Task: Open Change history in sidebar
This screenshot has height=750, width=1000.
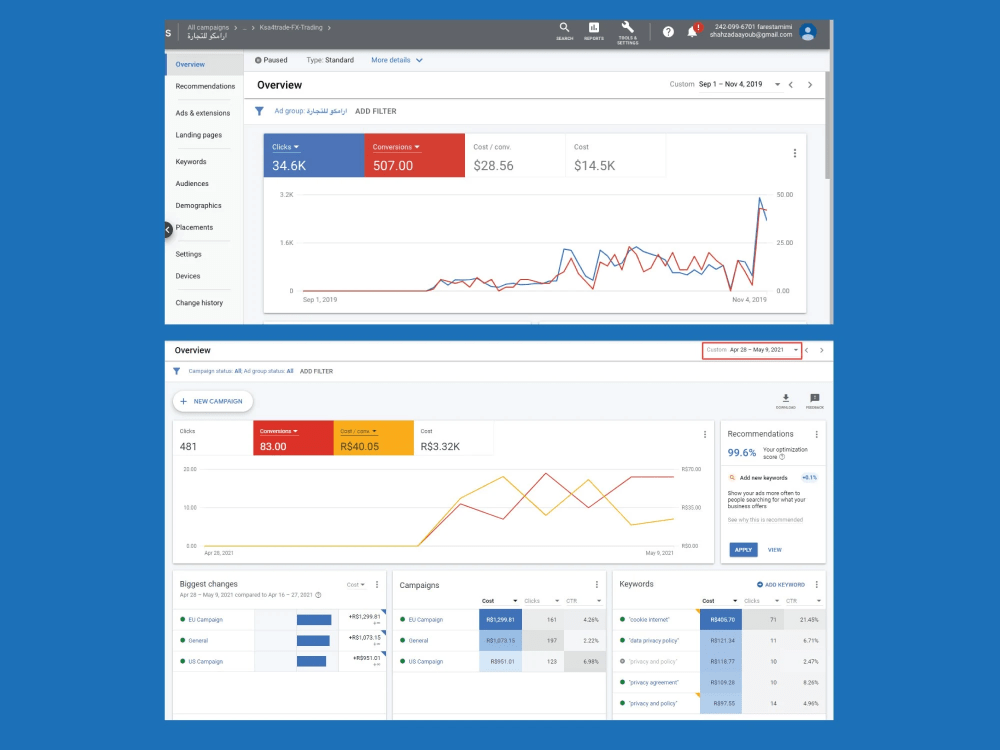Action: click(199, 303)
